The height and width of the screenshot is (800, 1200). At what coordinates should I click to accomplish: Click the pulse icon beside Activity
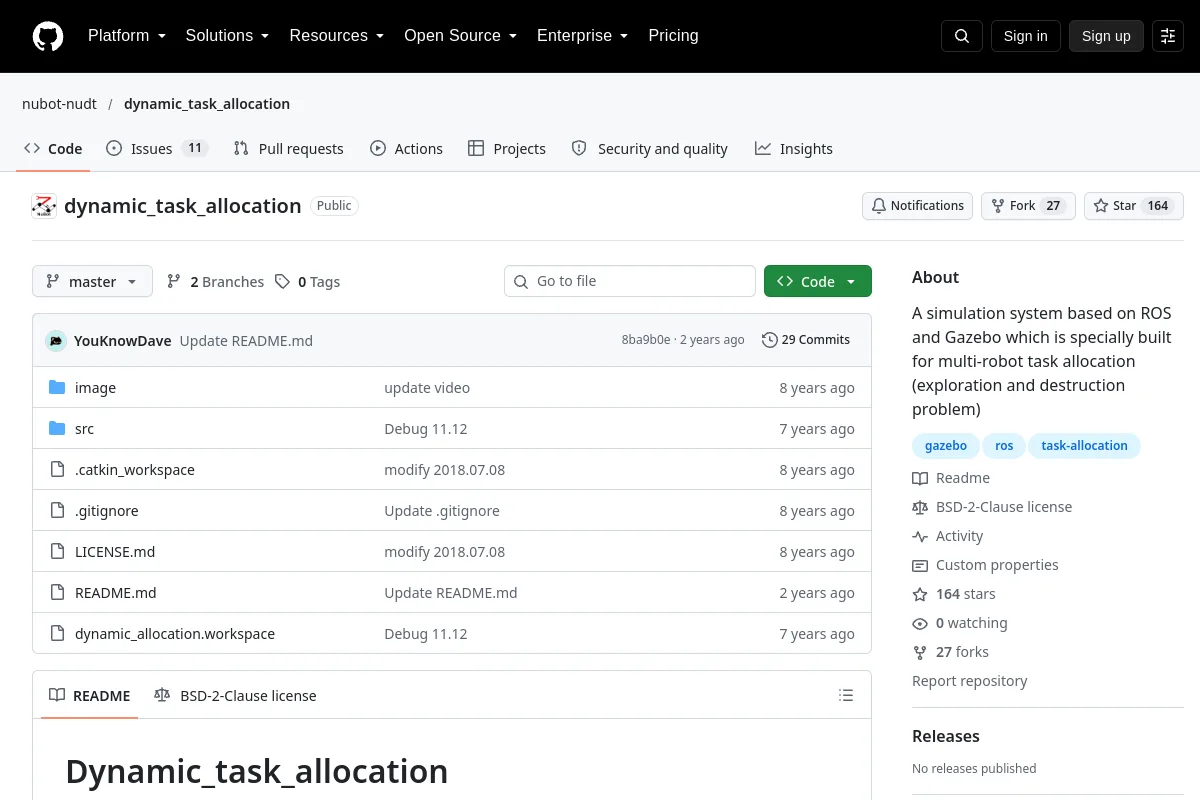point(920,536)
